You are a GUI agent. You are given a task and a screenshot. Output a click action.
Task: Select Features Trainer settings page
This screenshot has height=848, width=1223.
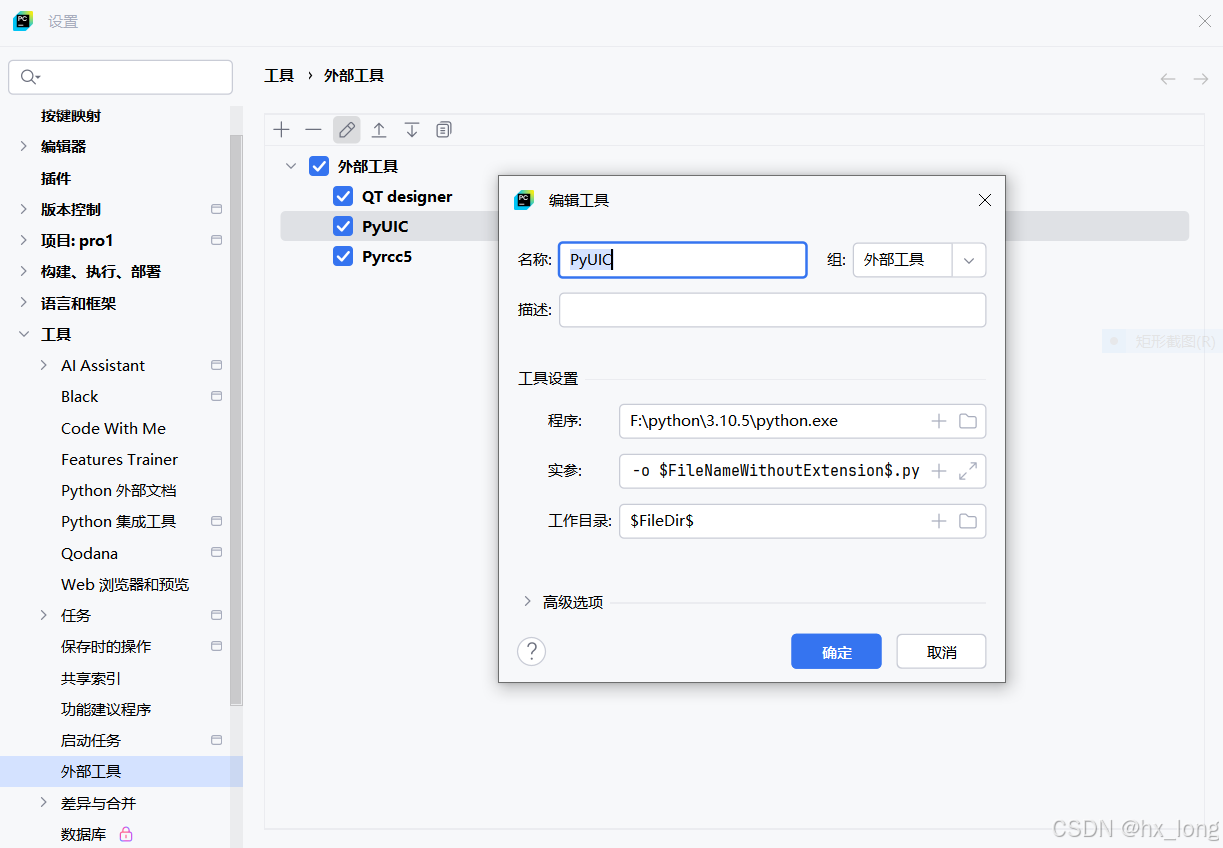point(119,459)
